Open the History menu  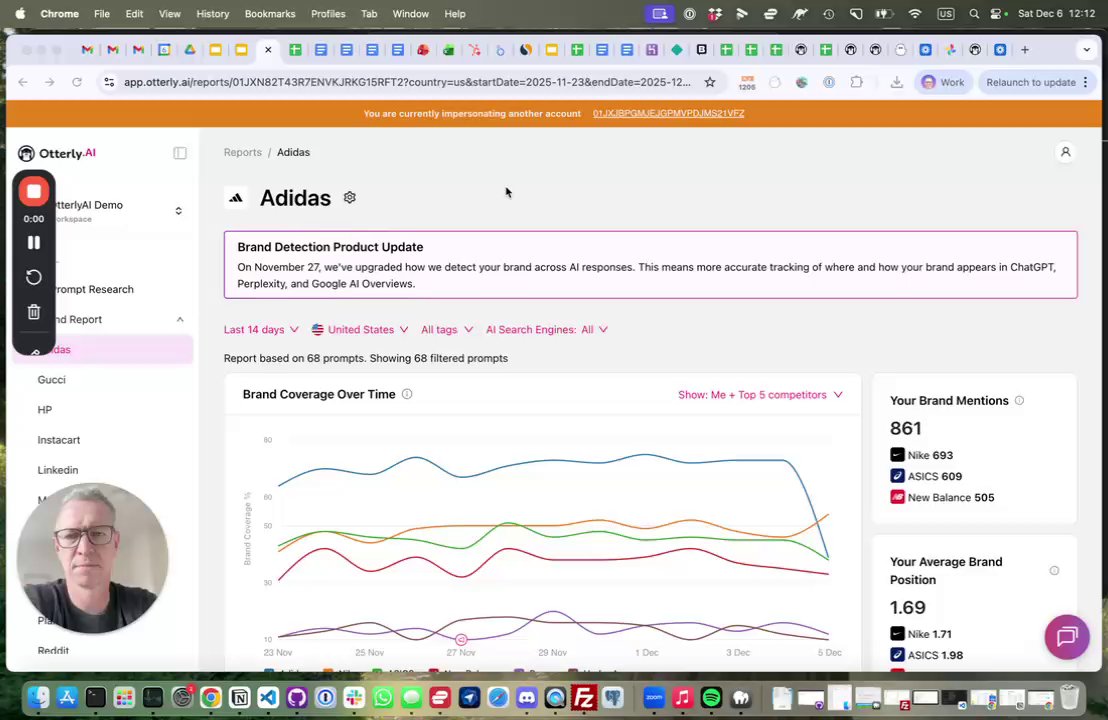[213, 13]
